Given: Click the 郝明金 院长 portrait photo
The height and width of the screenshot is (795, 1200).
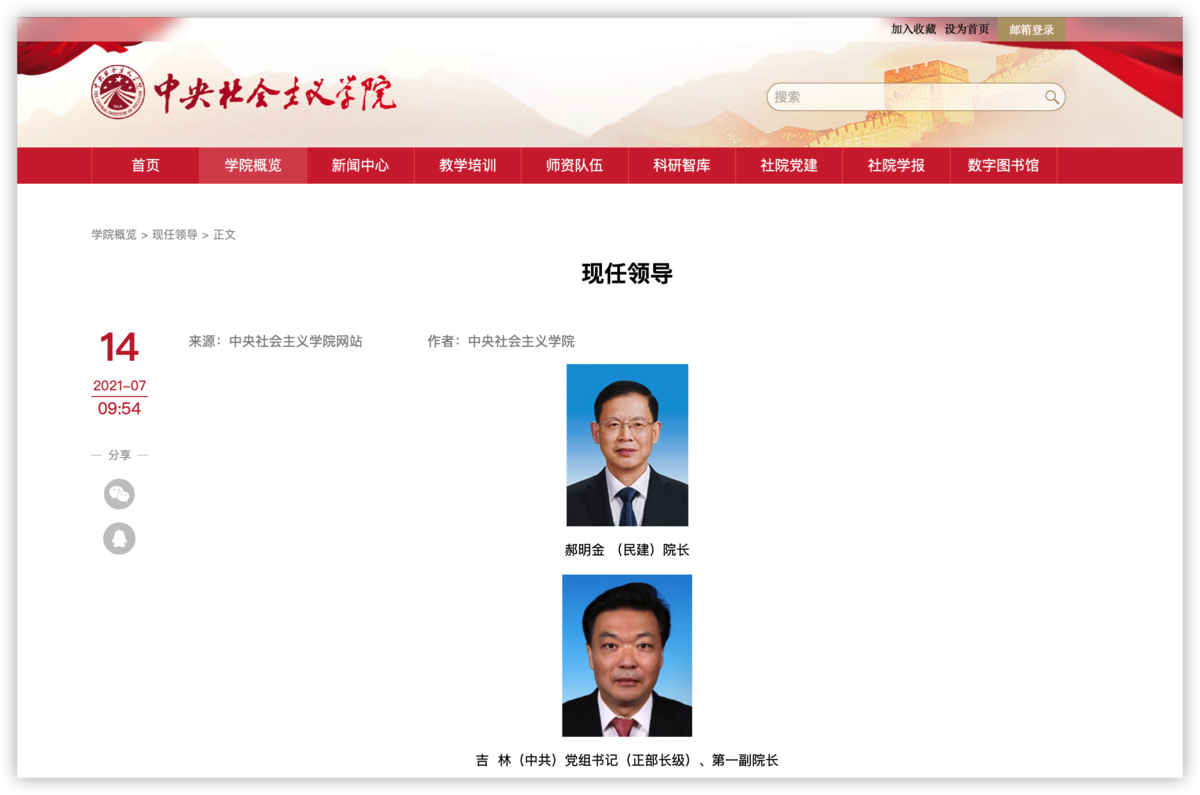Looking at the screenshot, I should [x=627, y=445].
